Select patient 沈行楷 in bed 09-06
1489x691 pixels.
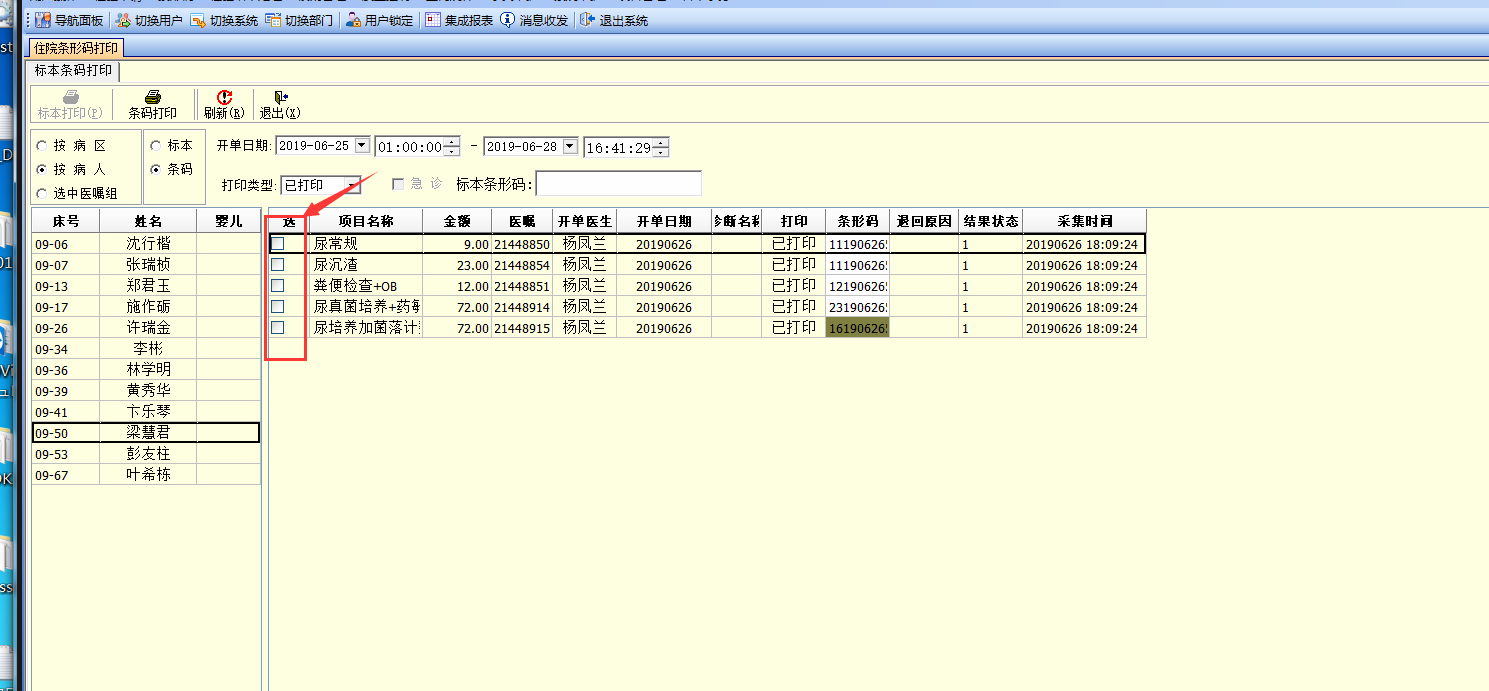(x=146, y=243)
